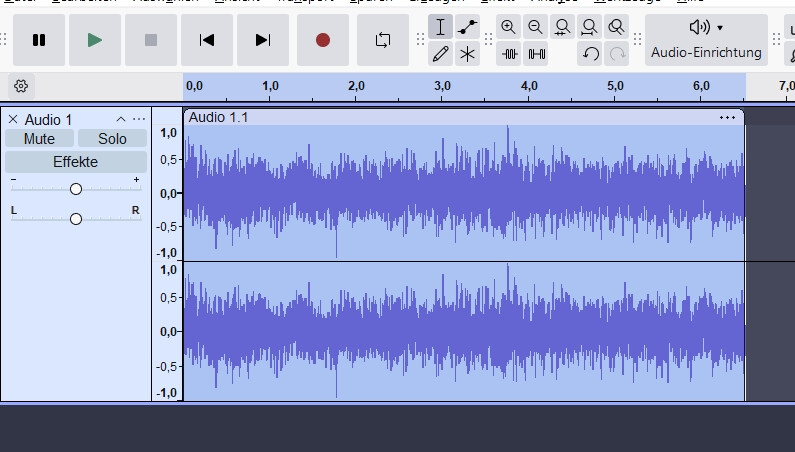This screenshot has height=452, width=795.
Task: Open the Audio 1.1 clip menu
Action: 727,117
